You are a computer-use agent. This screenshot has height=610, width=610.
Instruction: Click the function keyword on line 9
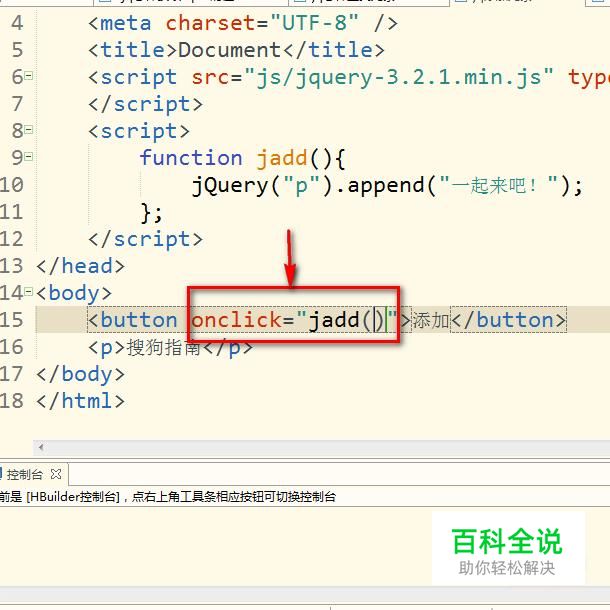click(x=191, y=158)
